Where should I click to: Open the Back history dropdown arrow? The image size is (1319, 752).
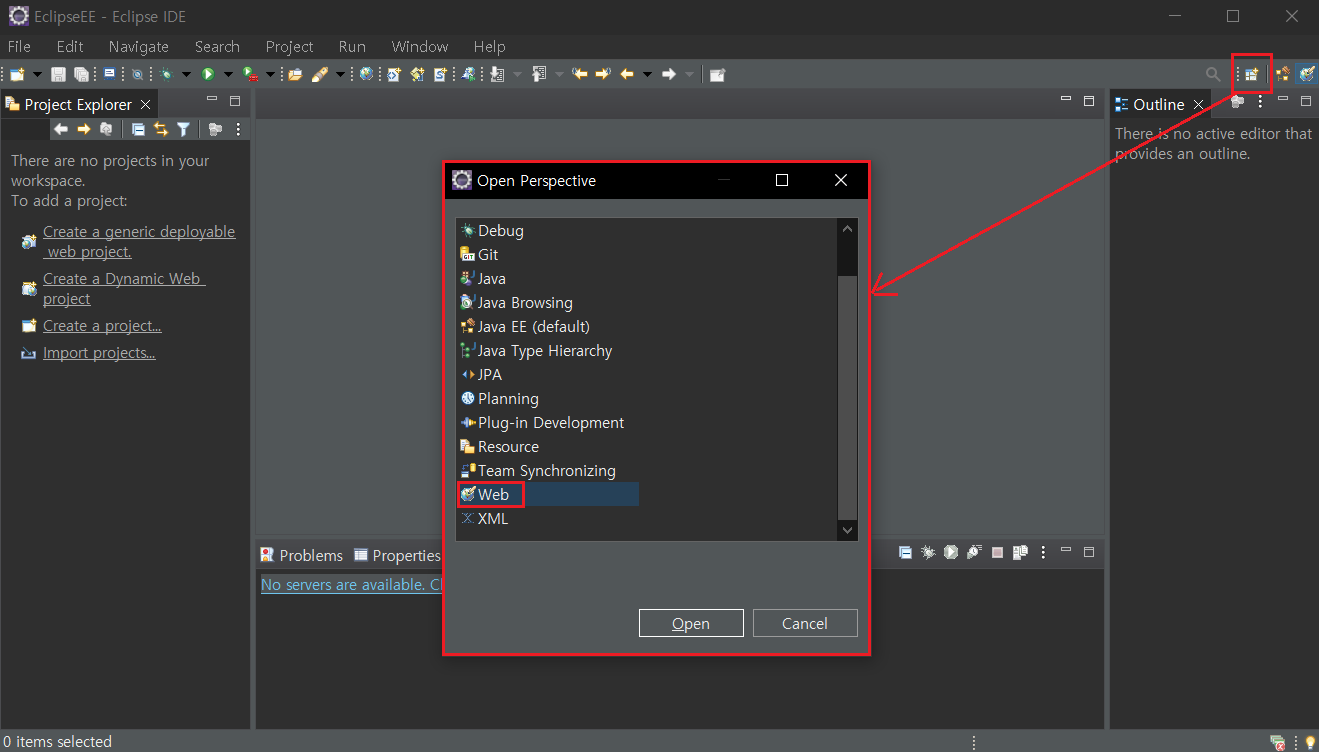coord(647,75)
